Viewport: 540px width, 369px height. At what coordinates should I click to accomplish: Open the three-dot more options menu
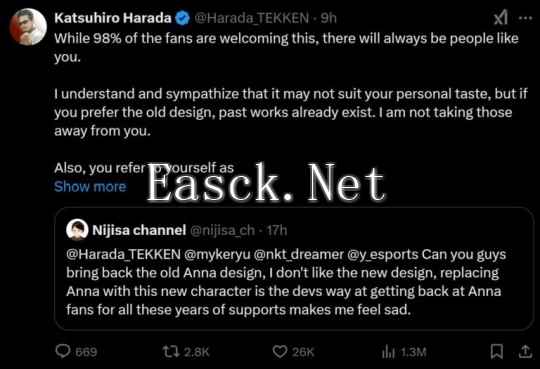(525, 18)
